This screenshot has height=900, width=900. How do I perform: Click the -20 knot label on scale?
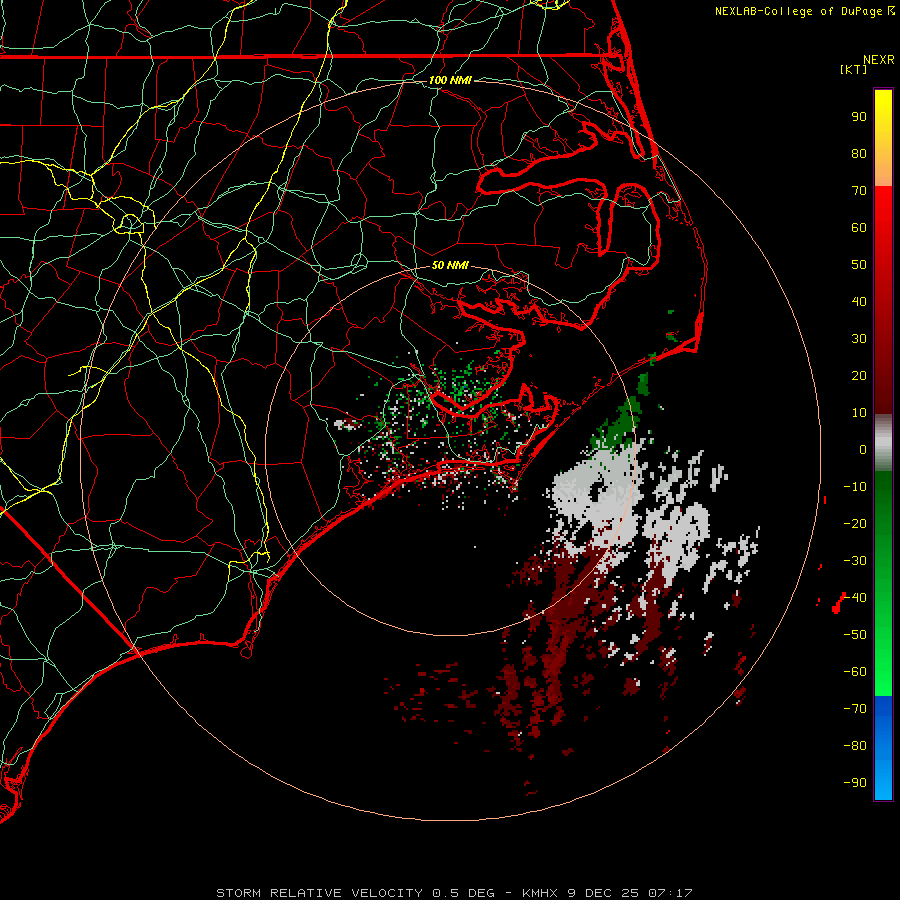pos(855,523)
